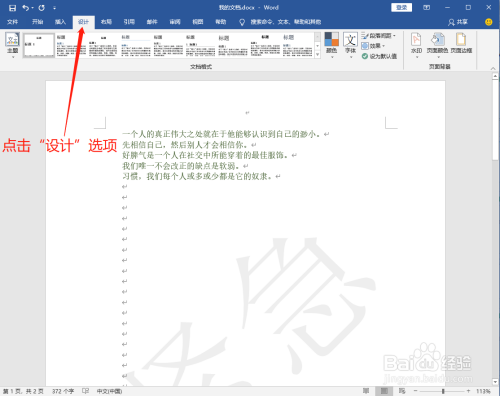This screenshot has height=396, width=500.
Task: Save the document with the floppy disk icon
Action: [12, 8]
